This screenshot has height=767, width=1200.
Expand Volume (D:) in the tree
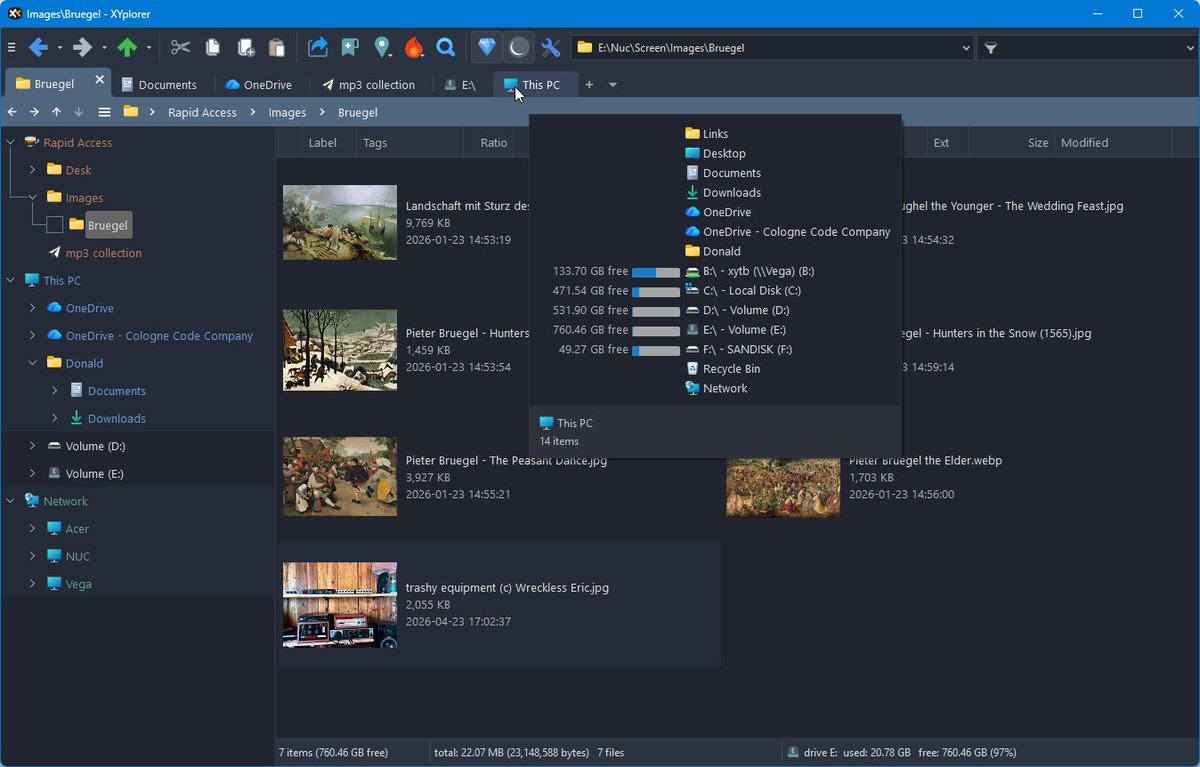(32, 446)
